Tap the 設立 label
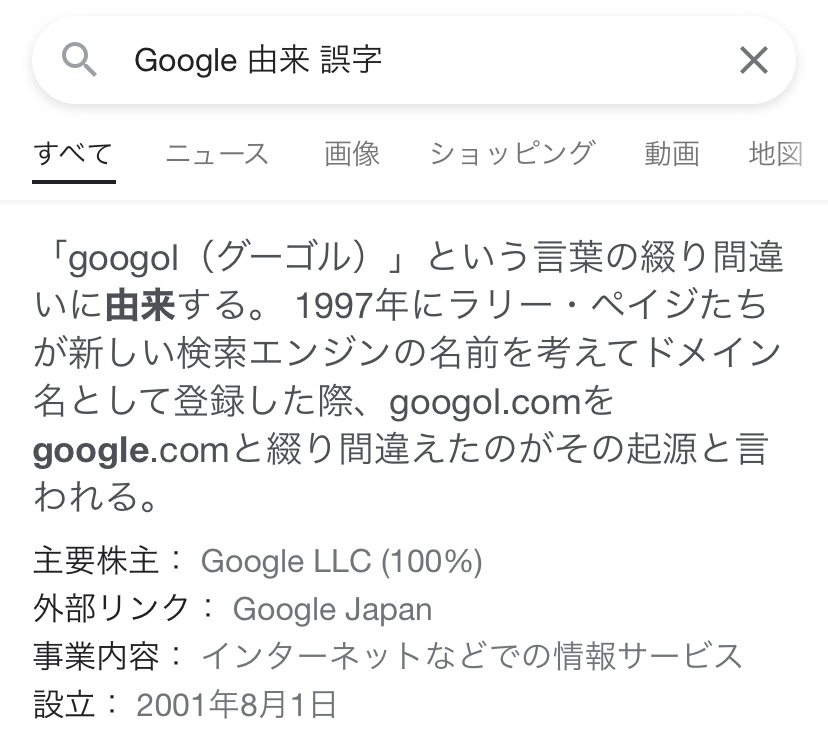 click(x=64, y=704)
